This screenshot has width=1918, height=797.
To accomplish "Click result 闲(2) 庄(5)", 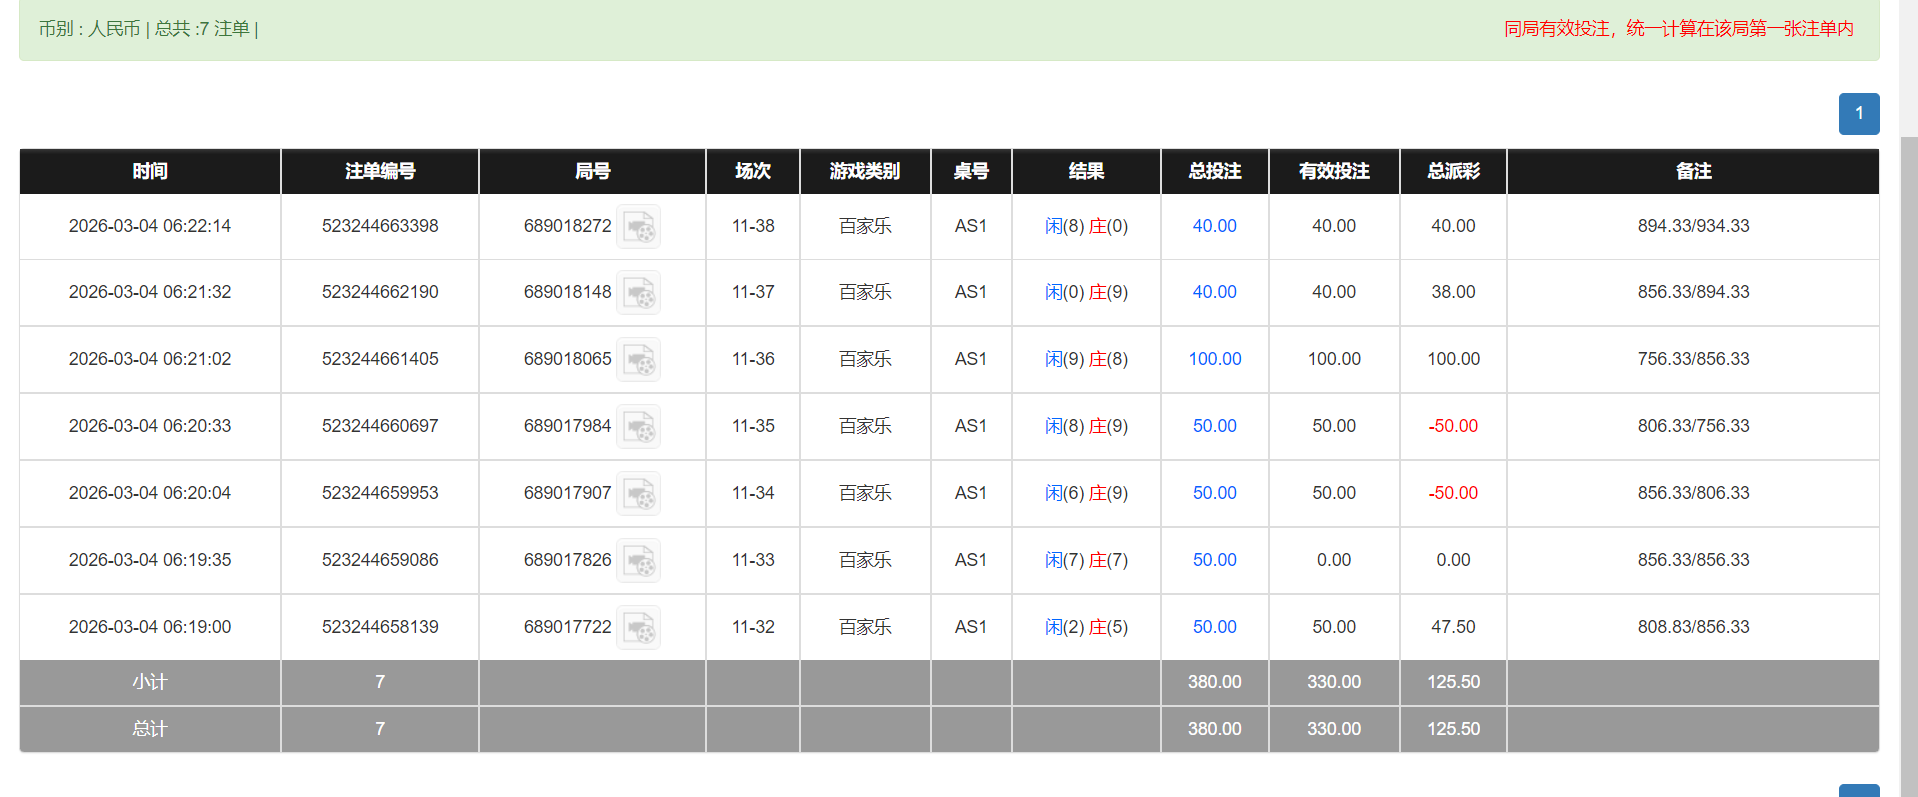I will (1086, 627).
